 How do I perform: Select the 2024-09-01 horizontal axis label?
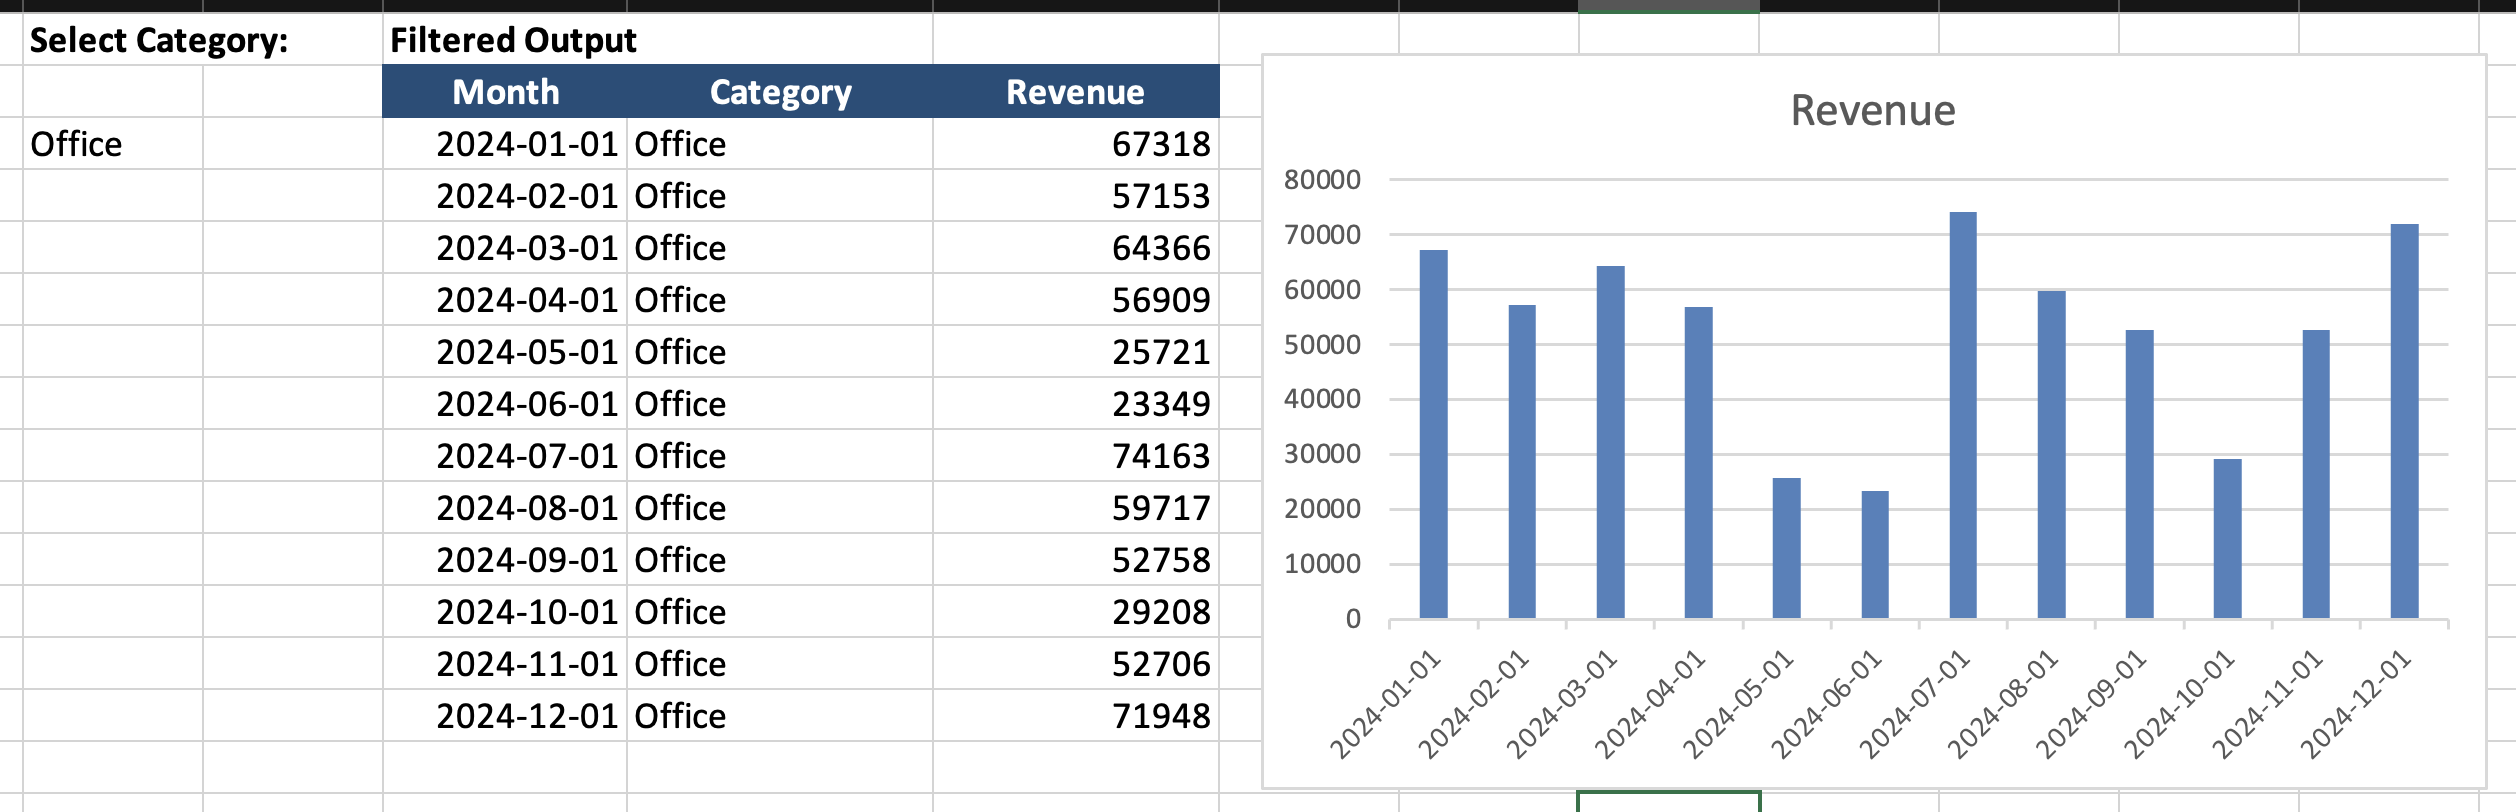2092,704
